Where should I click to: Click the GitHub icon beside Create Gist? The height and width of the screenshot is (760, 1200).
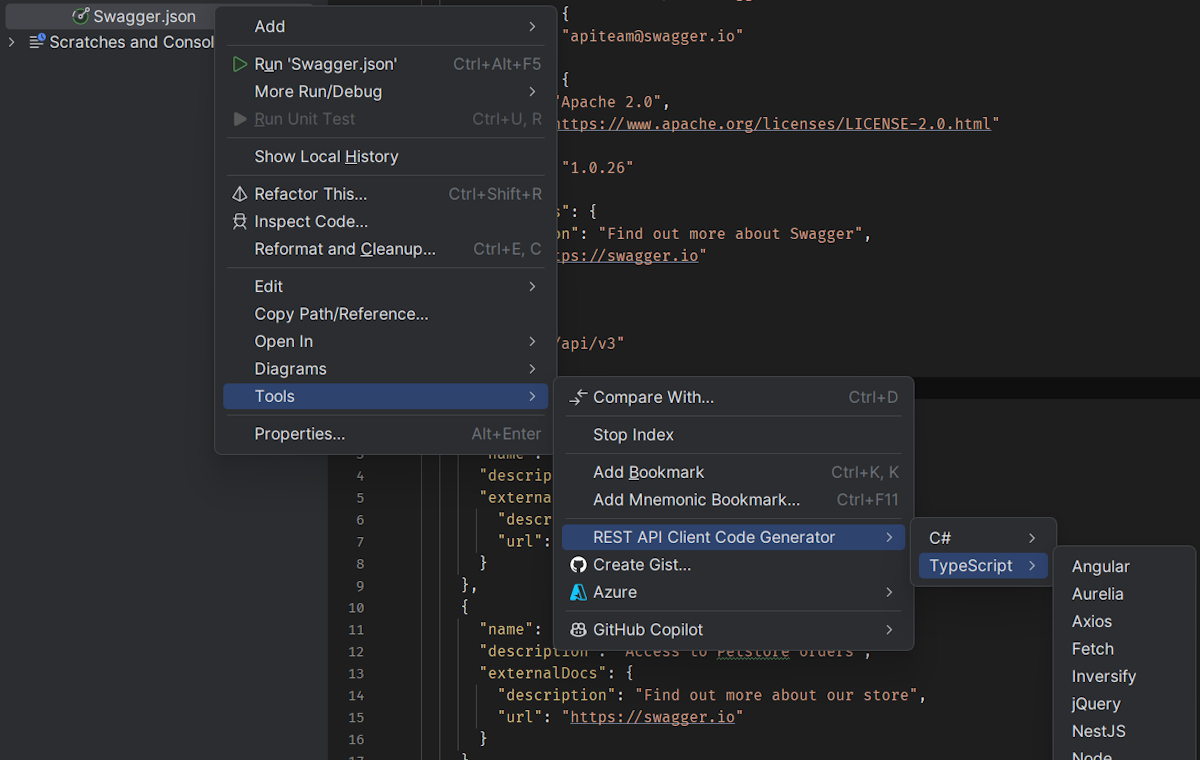click(578, 565)
